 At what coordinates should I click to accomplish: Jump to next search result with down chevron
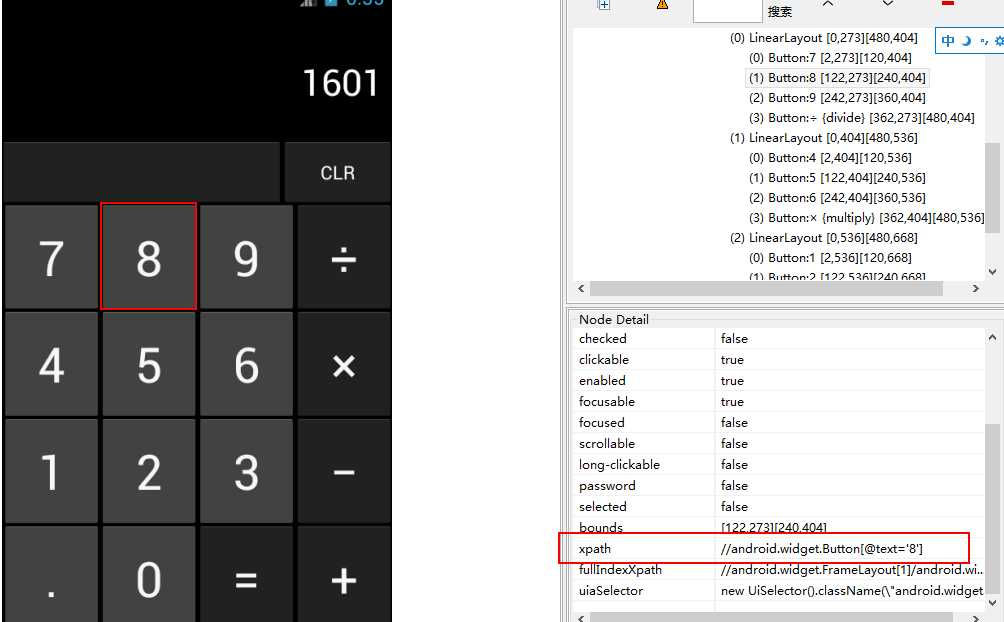coord(887,4)
